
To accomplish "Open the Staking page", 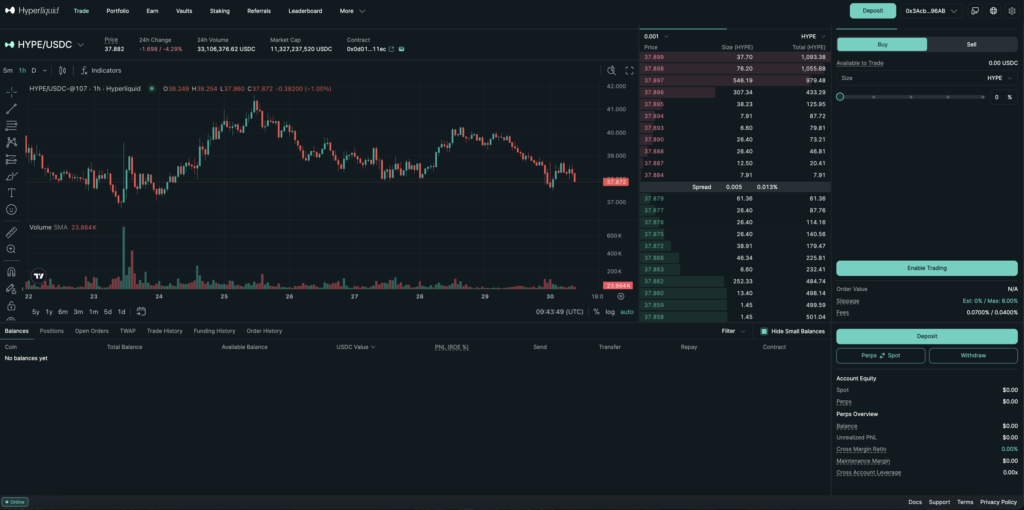I will coord(219,11).
